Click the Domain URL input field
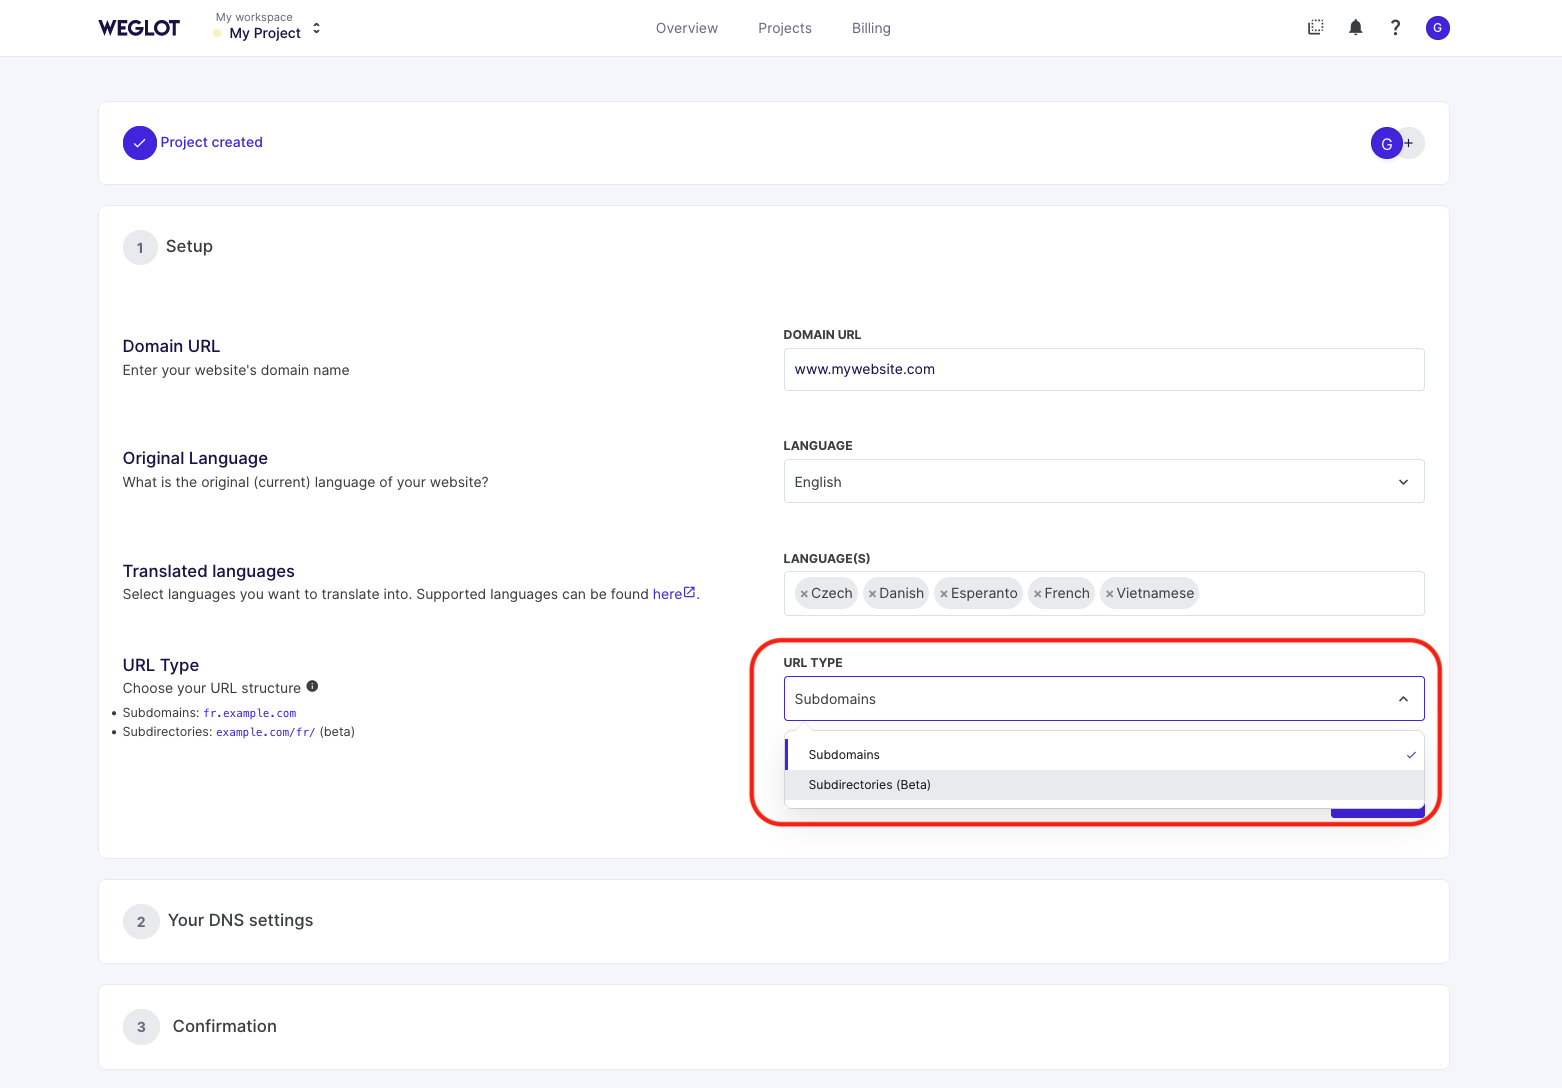The width and height of the screenshot is (1562, 1088). (x=1103, y=369)
